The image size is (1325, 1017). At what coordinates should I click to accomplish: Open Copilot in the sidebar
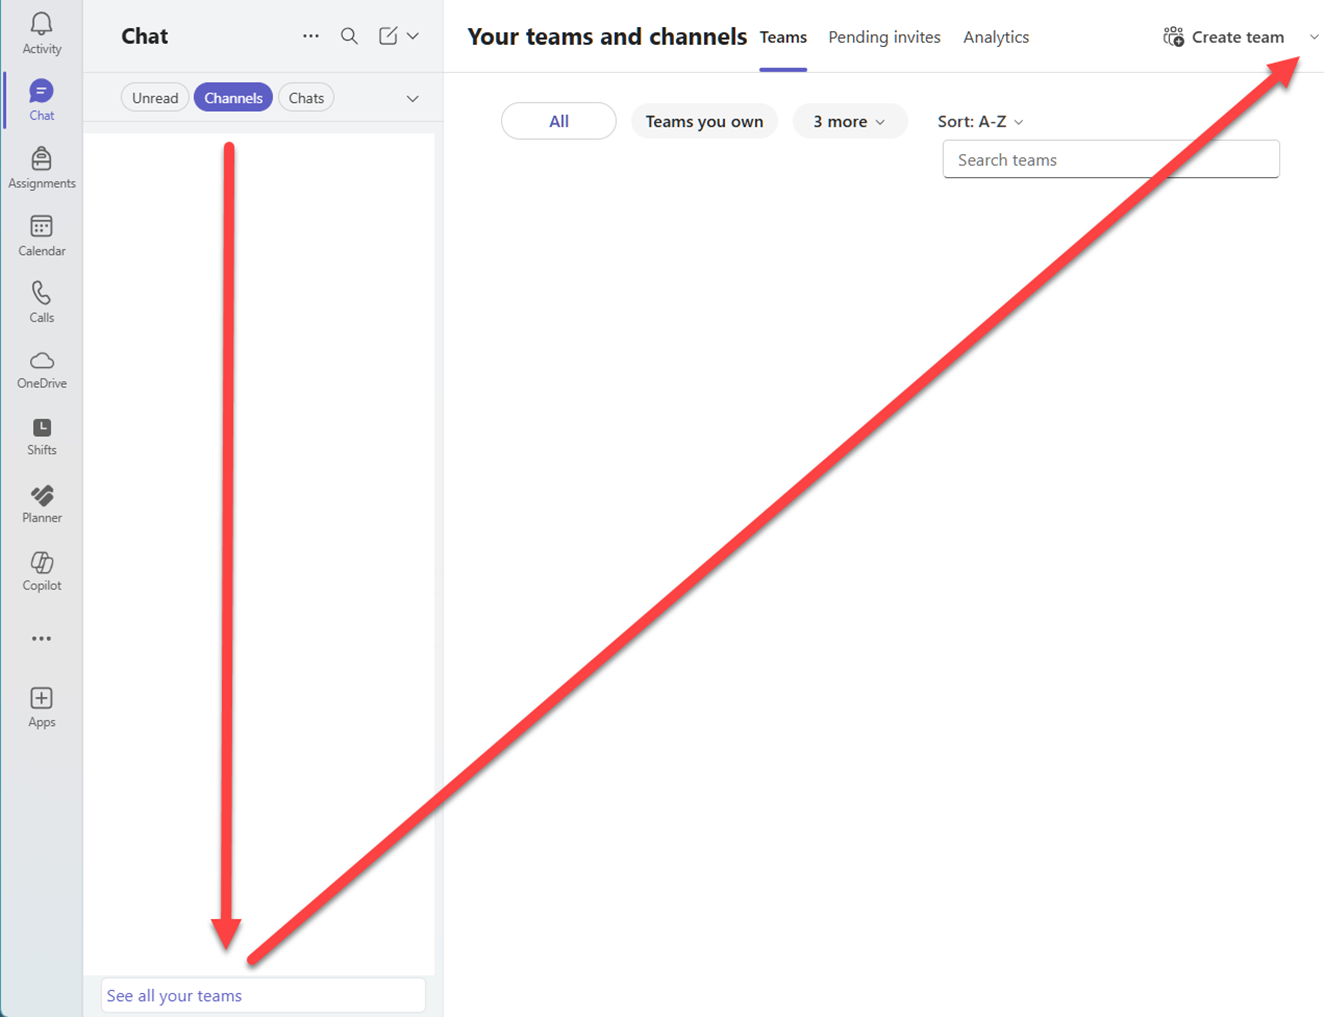pyautogui.click(x=41, y=571)
